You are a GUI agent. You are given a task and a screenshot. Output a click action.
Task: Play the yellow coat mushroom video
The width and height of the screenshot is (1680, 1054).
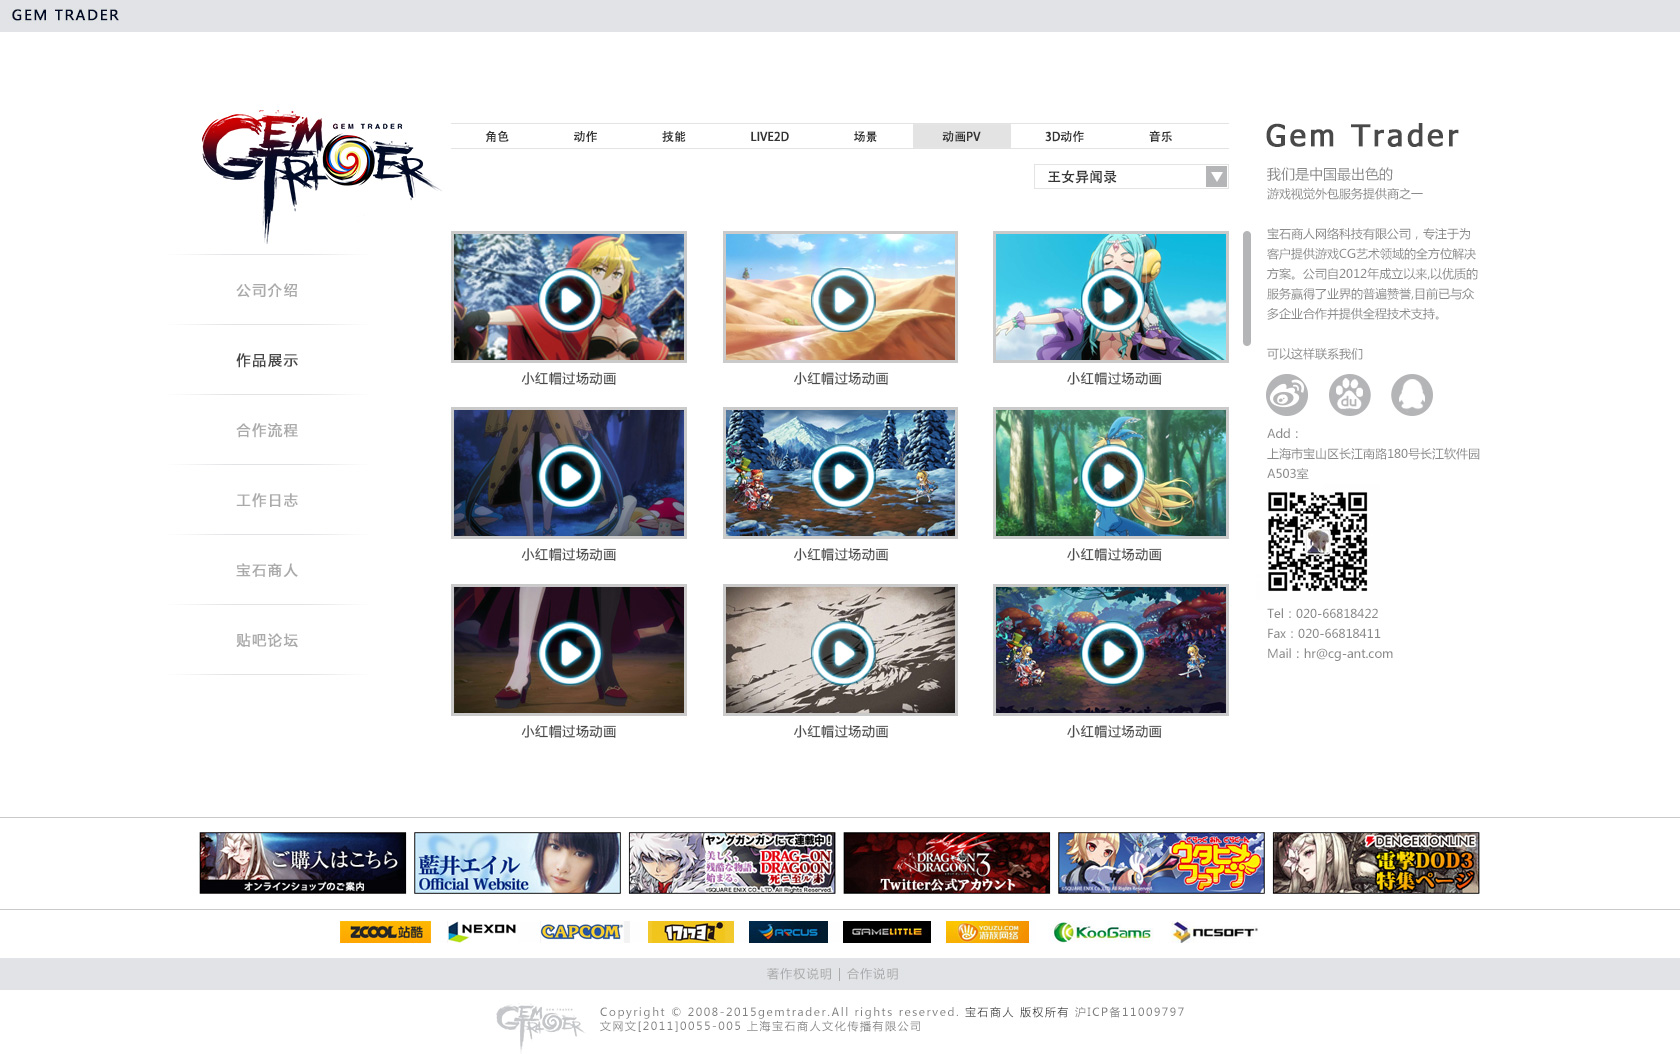(569, 475)
